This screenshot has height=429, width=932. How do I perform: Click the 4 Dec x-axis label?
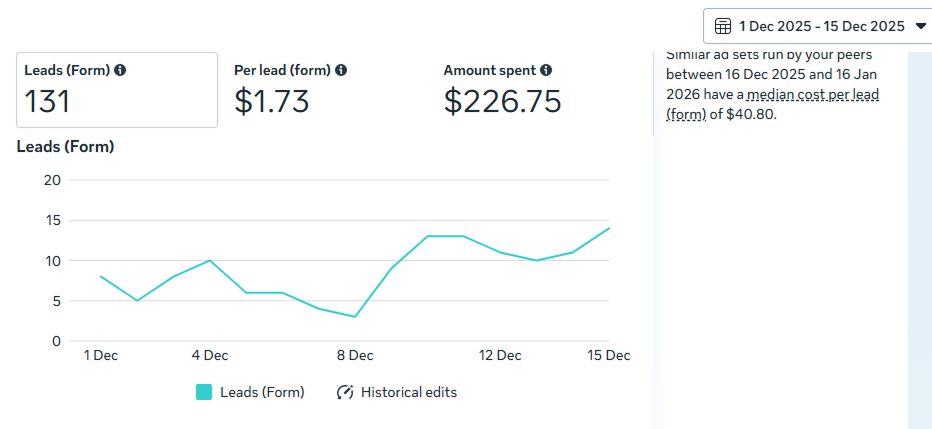click(x=210, y=355)
